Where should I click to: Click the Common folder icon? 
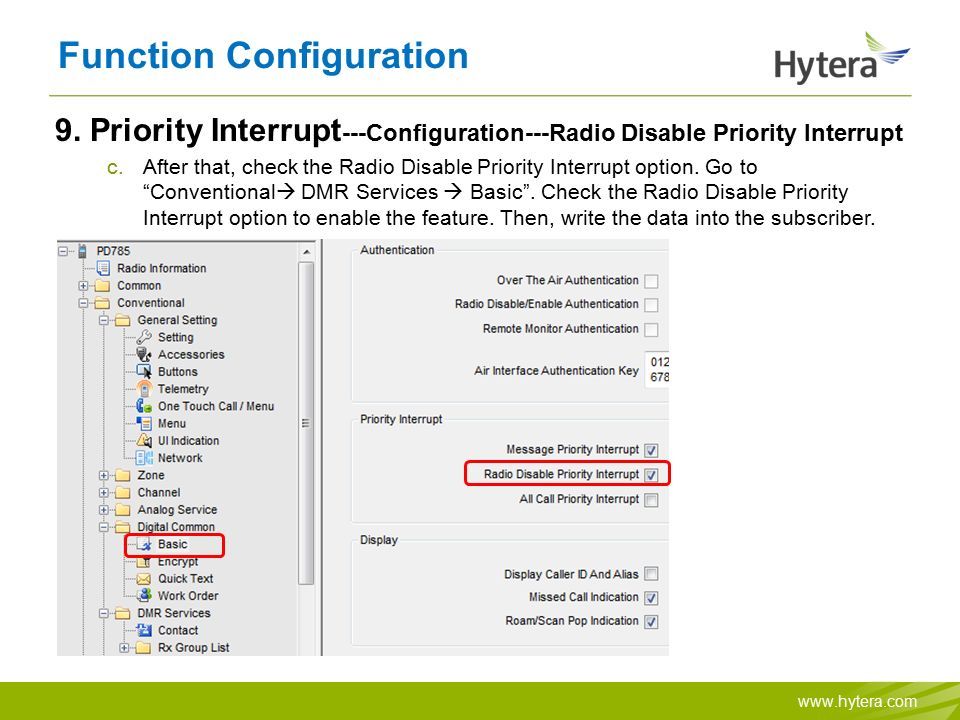tap(102, 286)
